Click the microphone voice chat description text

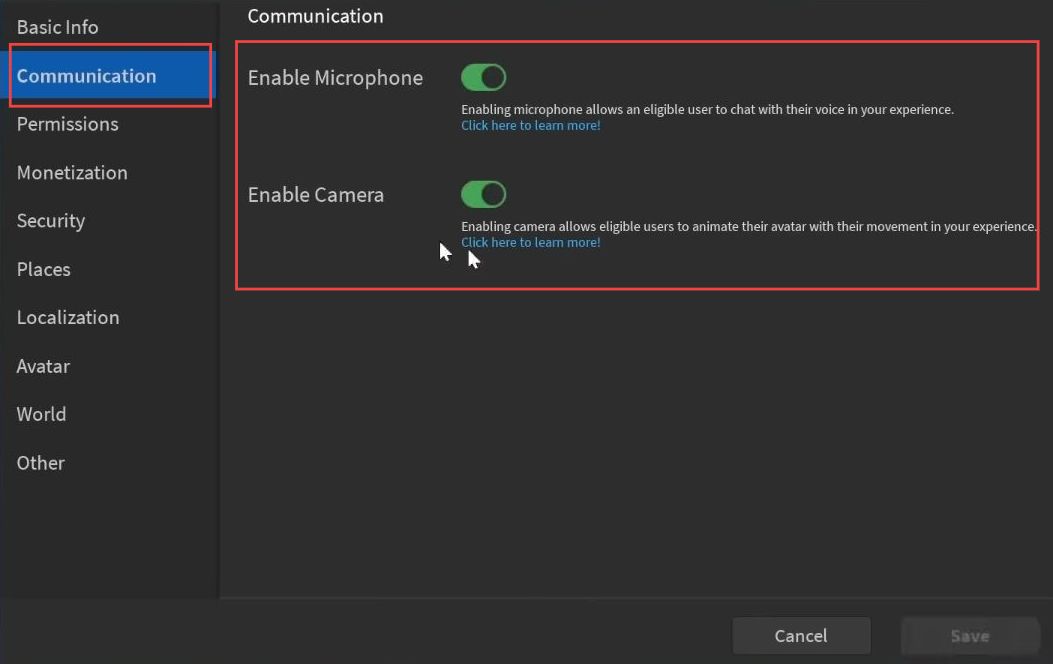[707, 110]
